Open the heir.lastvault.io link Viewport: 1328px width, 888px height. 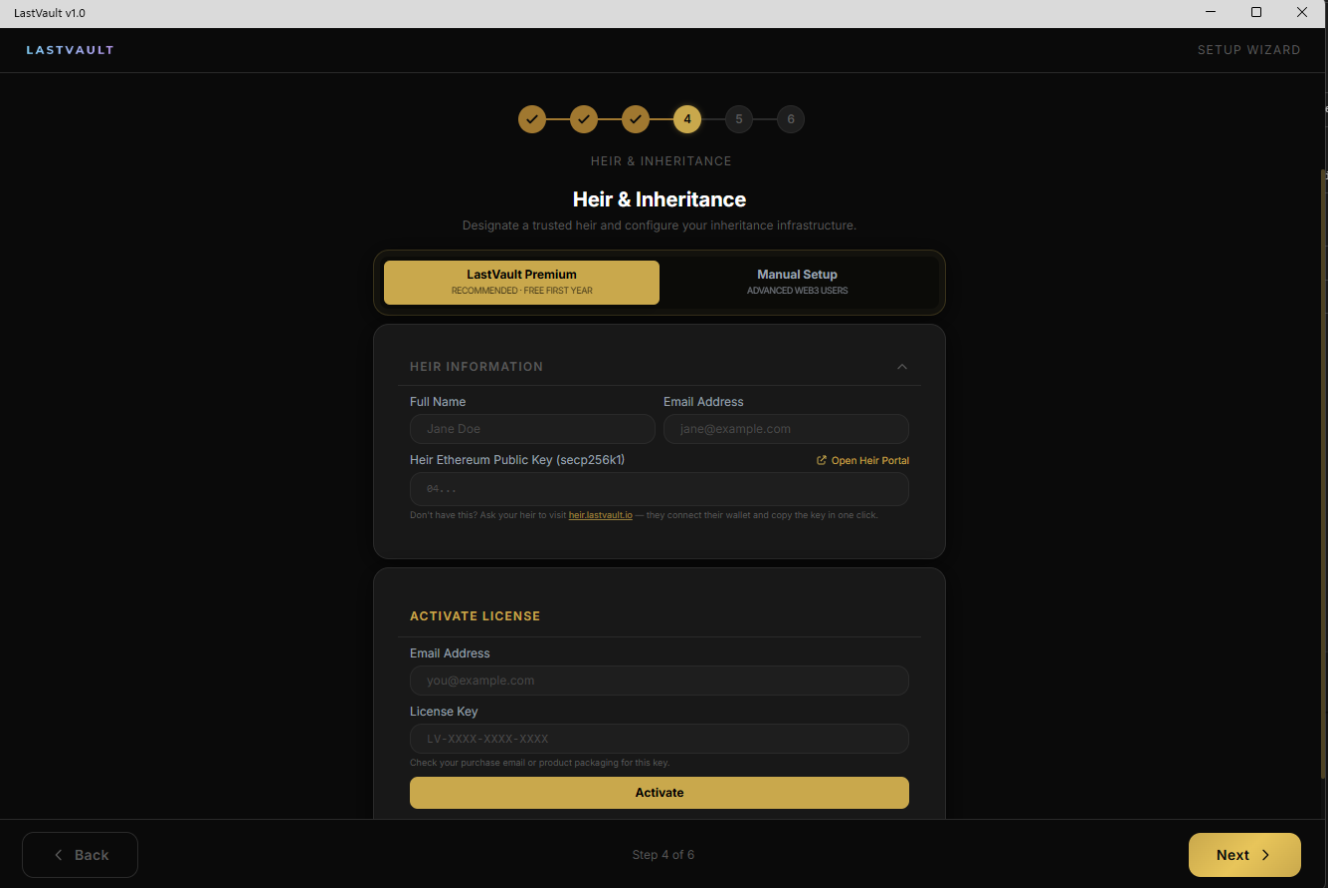[x=600, y=515]
